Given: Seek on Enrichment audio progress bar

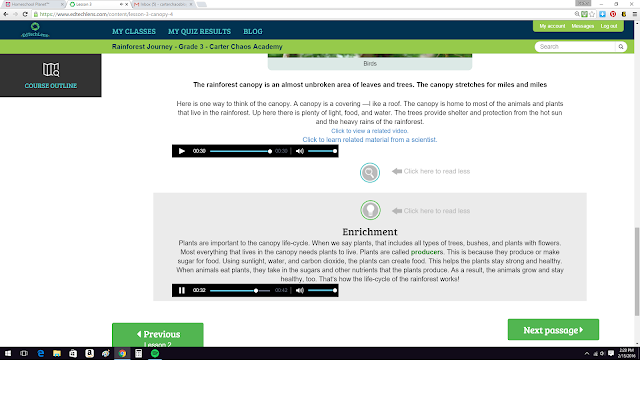Looking at the screenshot, I should 240,290.
